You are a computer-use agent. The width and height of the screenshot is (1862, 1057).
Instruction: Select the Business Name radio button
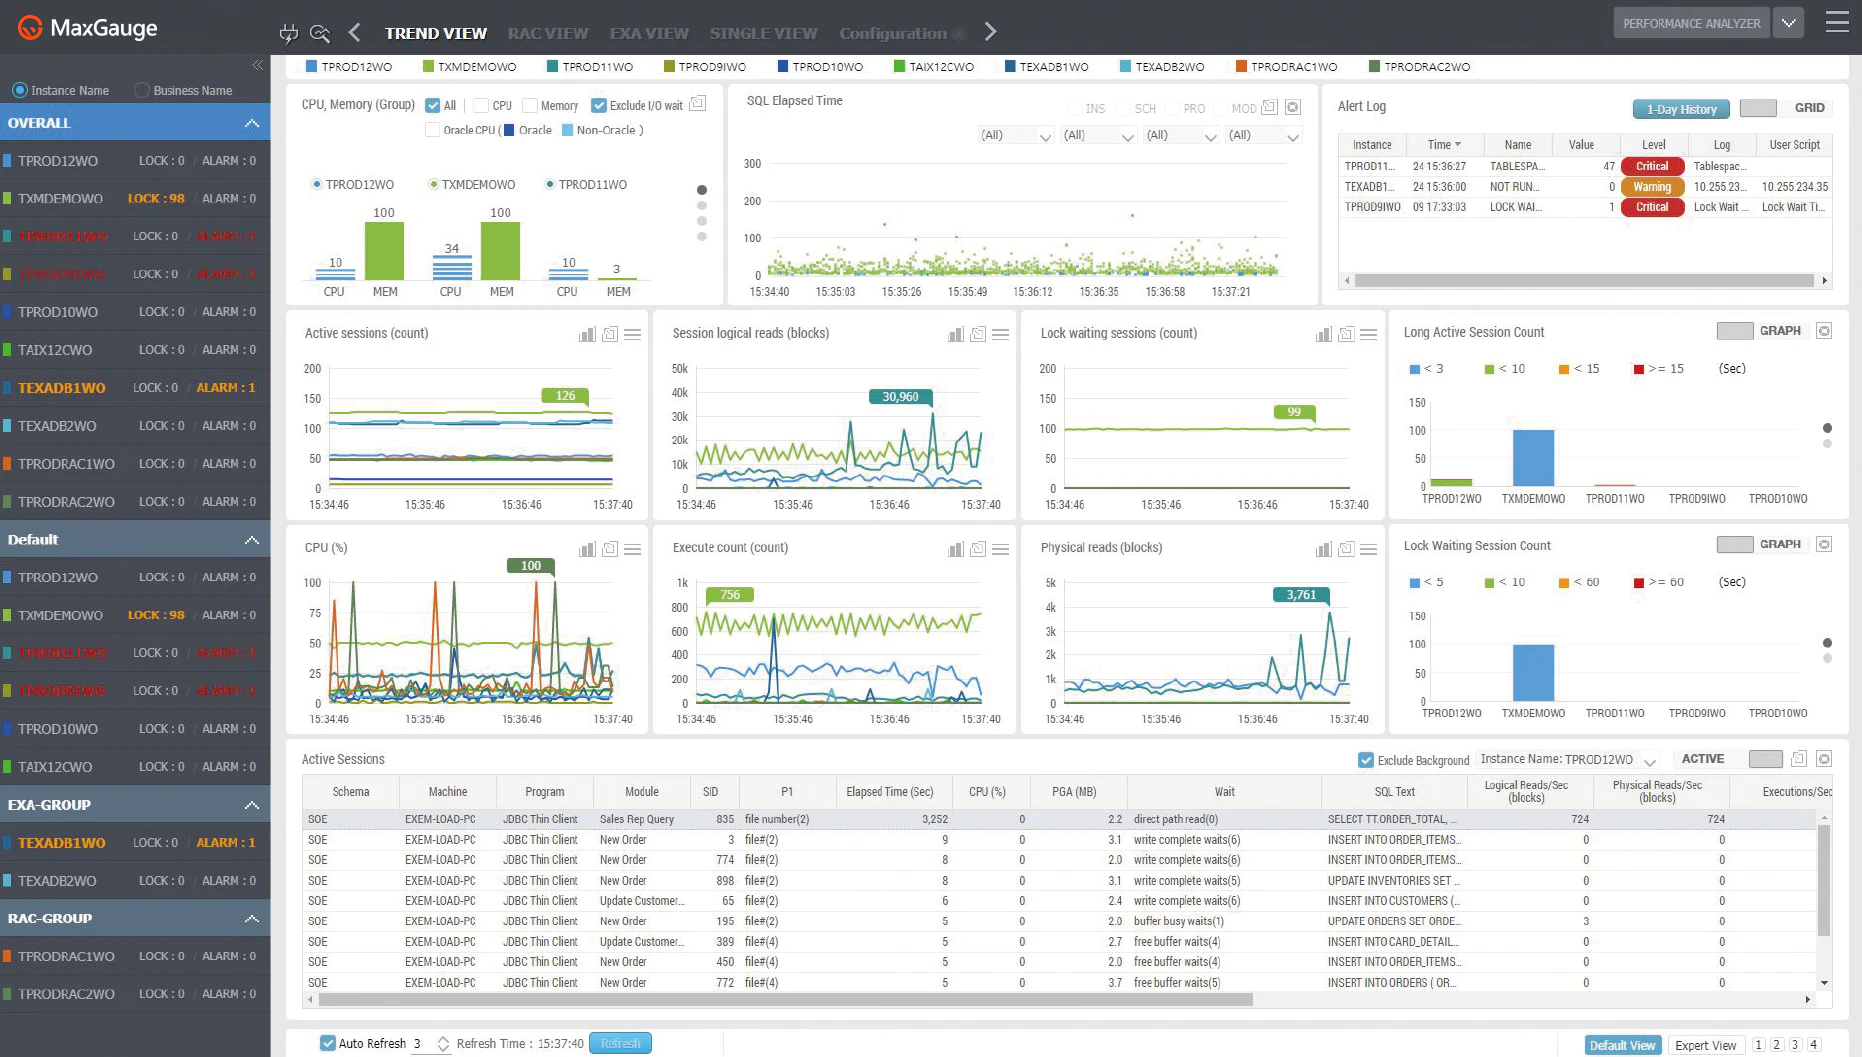[143, 90]
